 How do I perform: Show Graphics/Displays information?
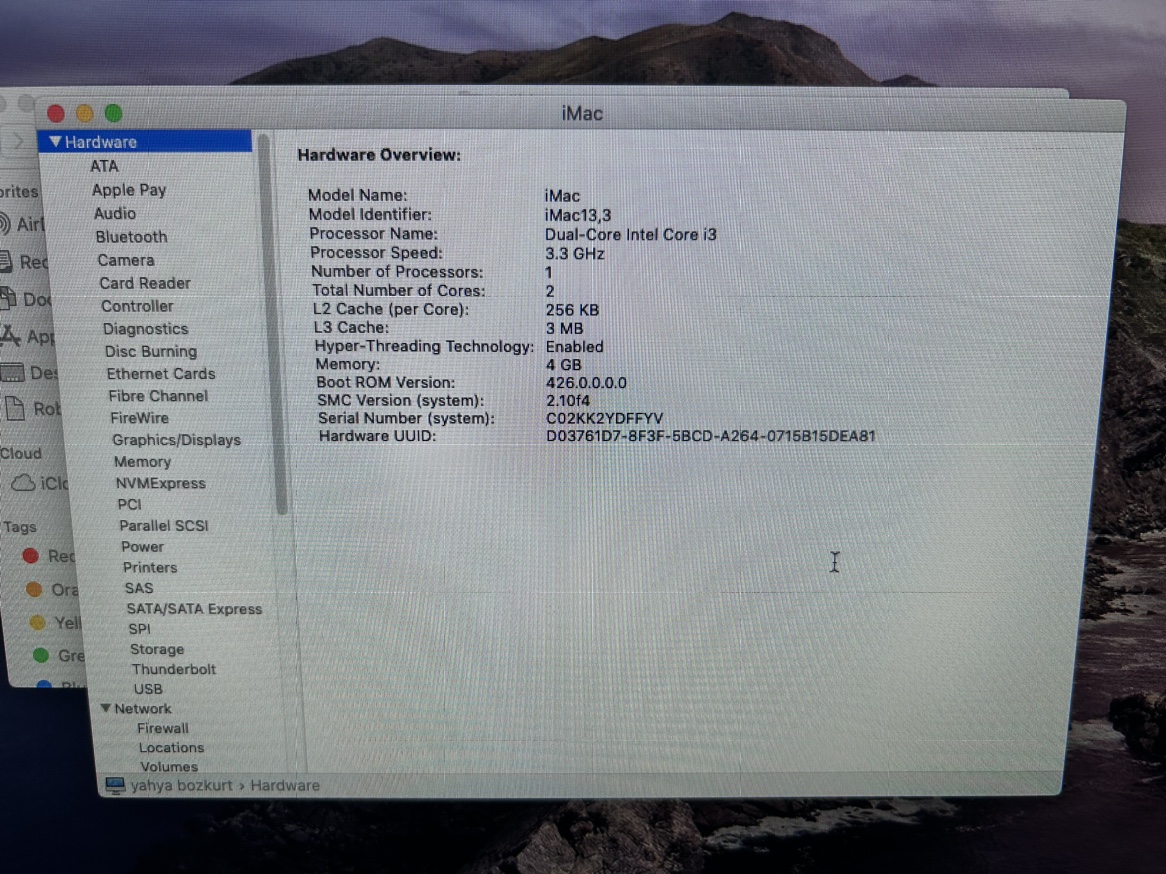(x=176, y=440)
